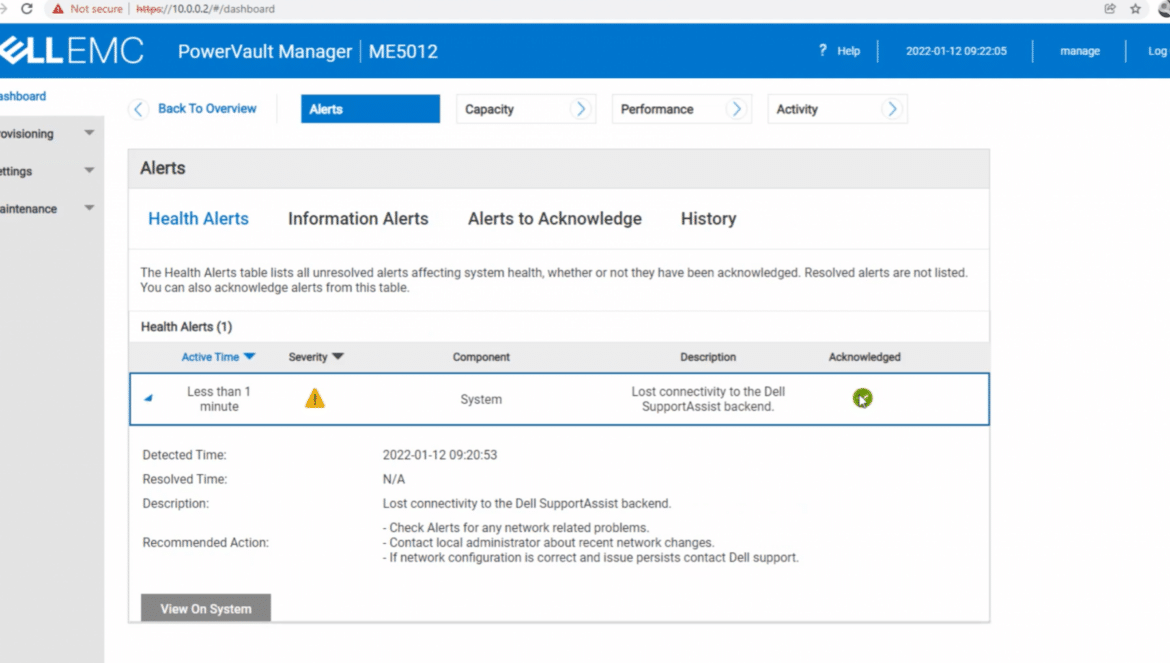Open the Health Alerts tab

point(198,219)
